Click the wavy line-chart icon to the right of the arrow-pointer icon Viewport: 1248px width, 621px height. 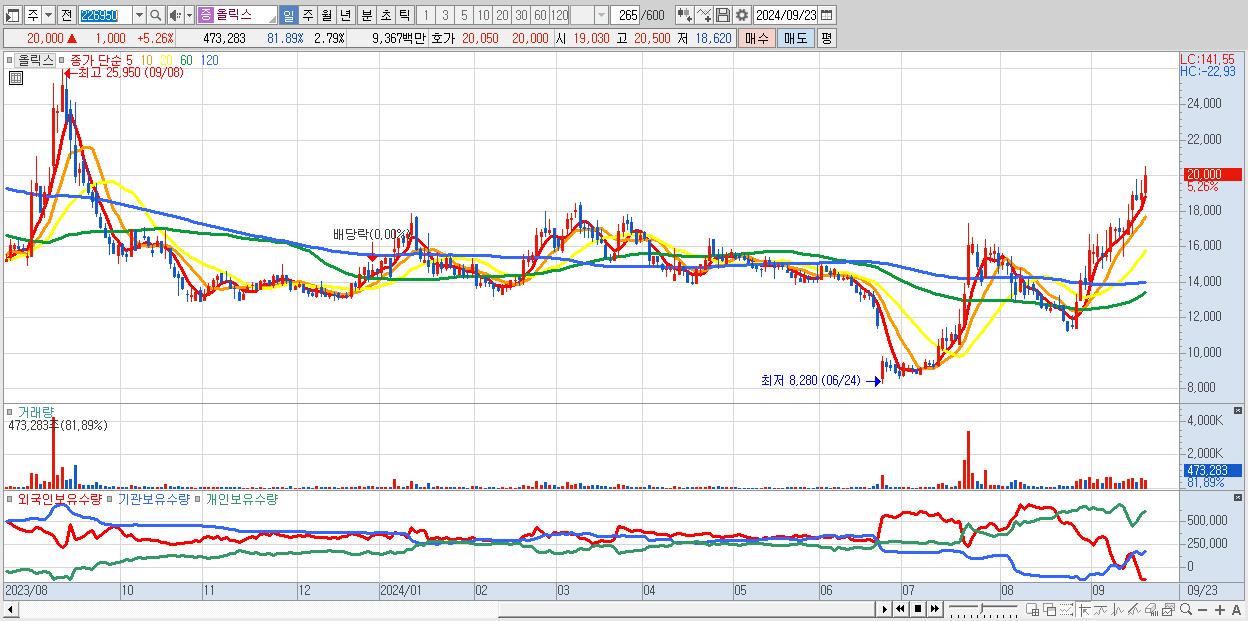point(1101,609)
